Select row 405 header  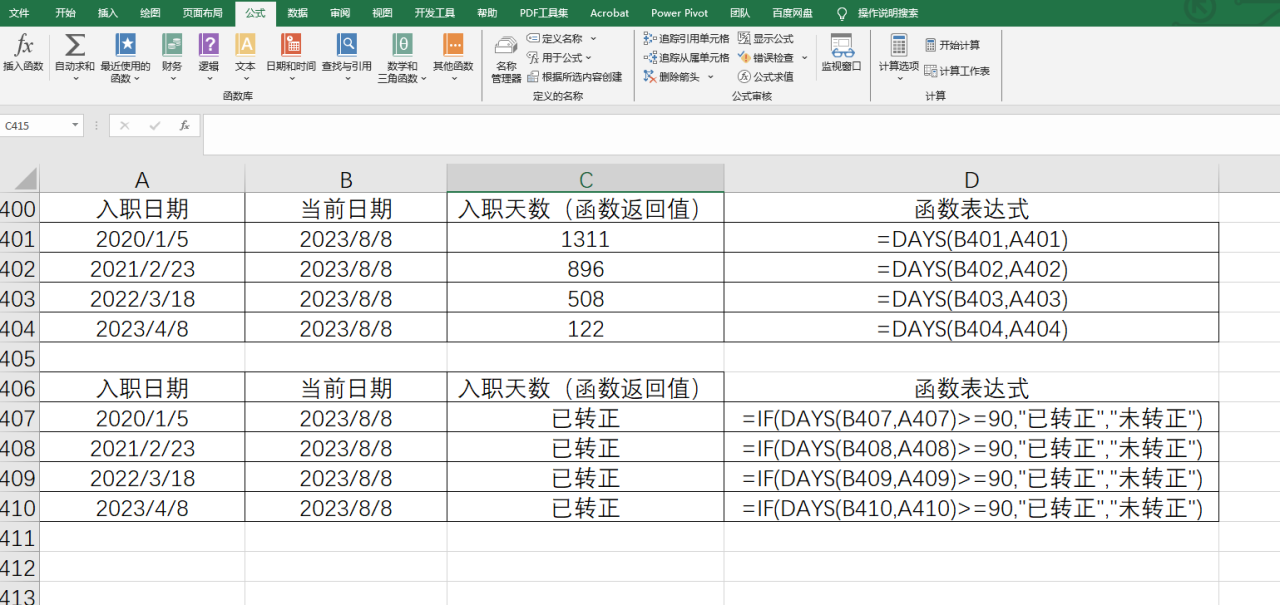click(x=19, y=358)
